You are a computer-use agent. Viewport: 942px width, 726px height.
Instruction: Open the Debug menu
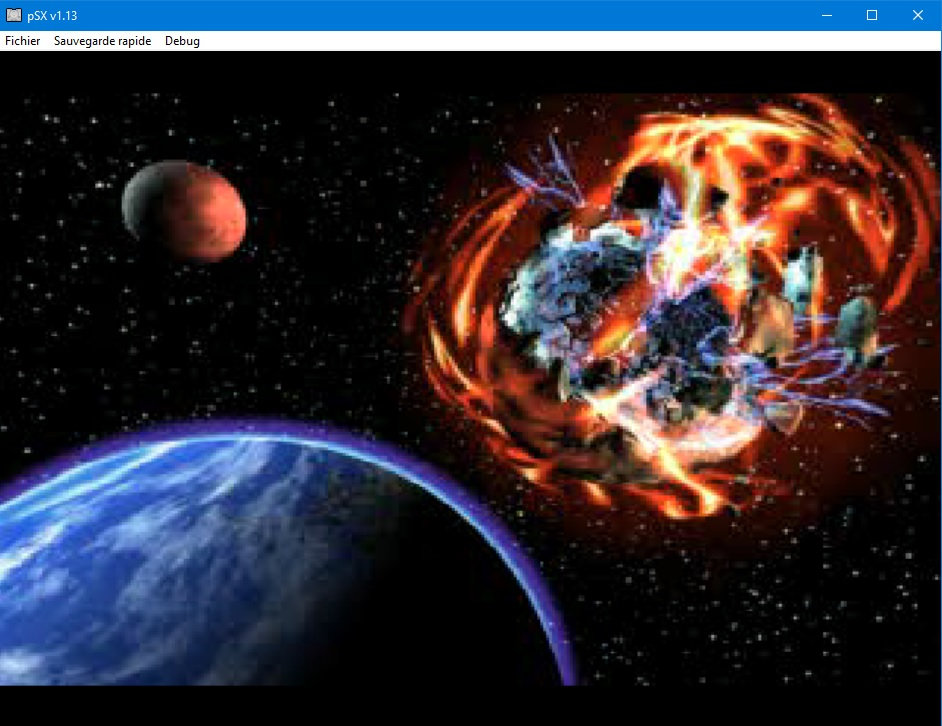click(x=182, y=41)
